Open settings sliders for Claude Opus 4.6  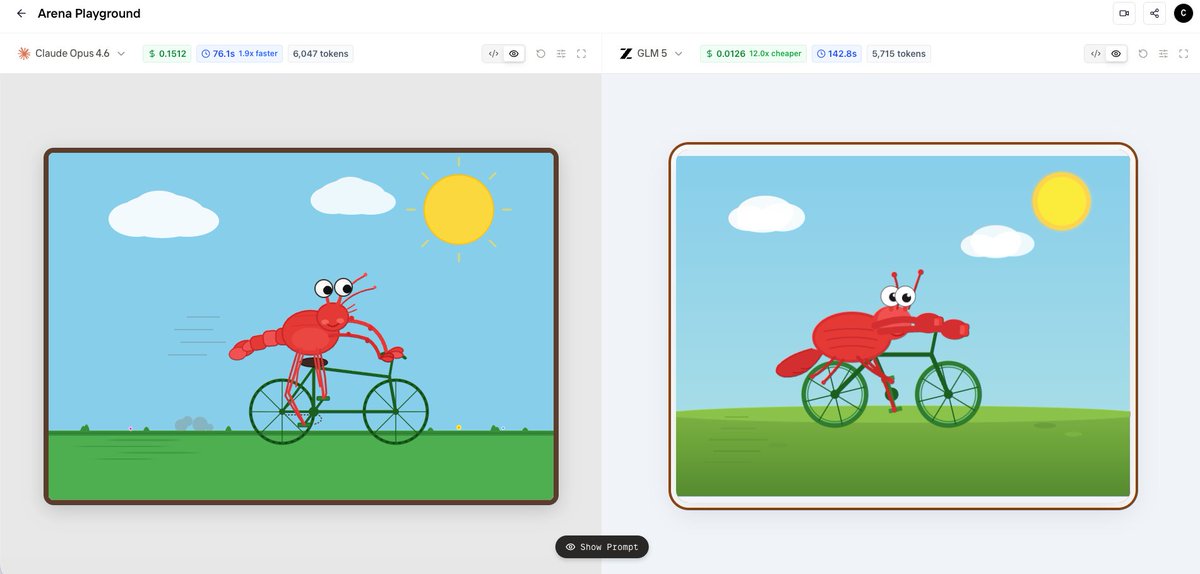561,54
